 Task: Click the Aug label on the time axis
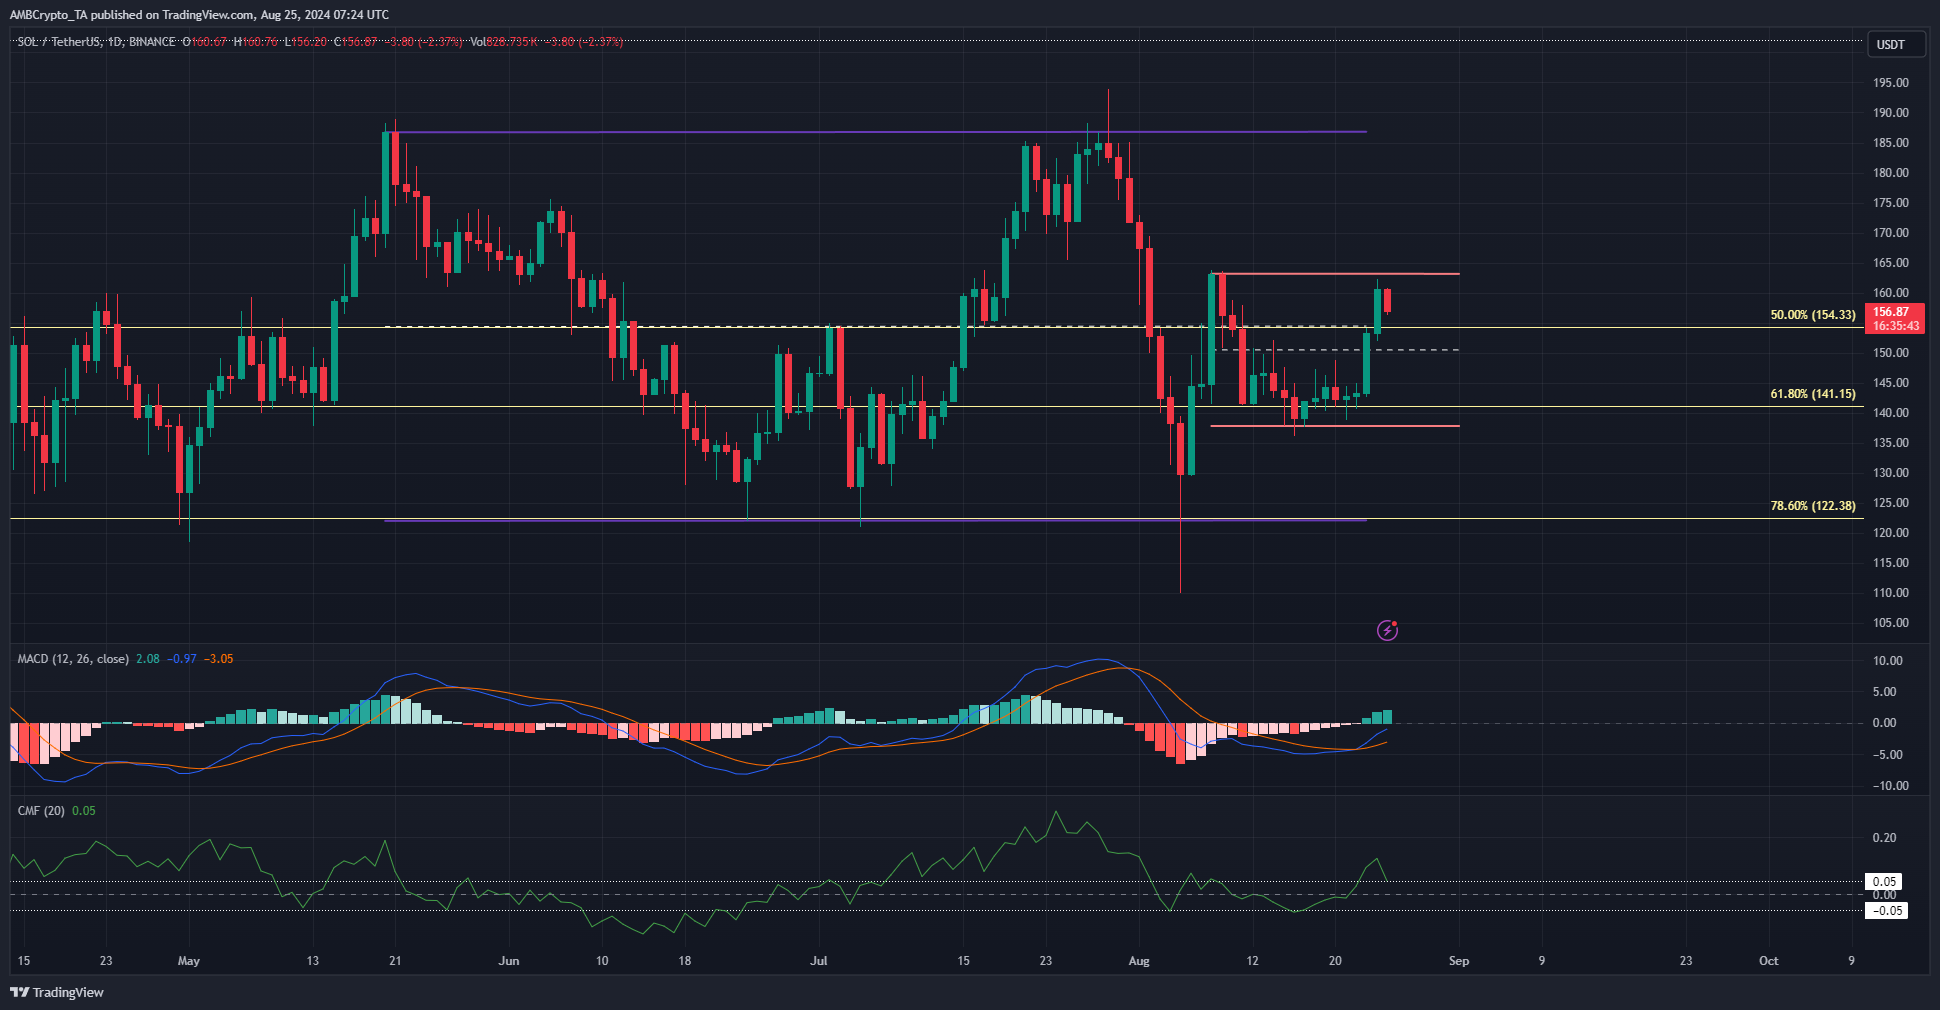(x=1139, y=961)
